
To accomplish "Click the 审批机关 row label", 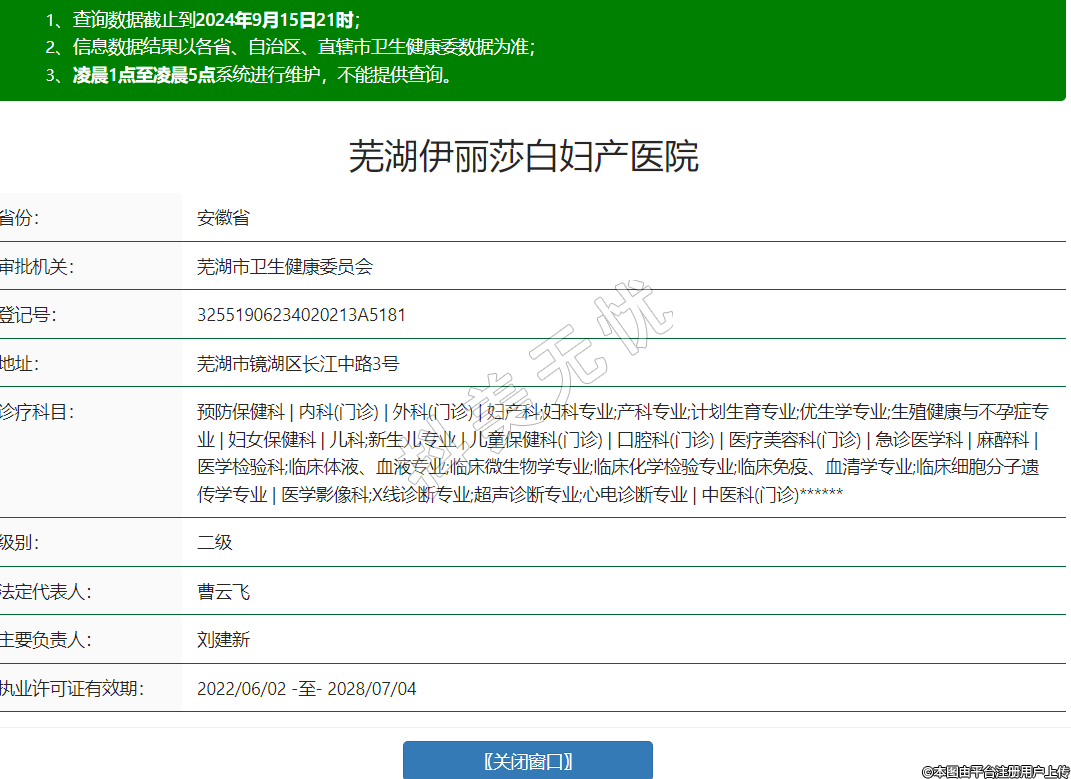I will click(37, 267).
